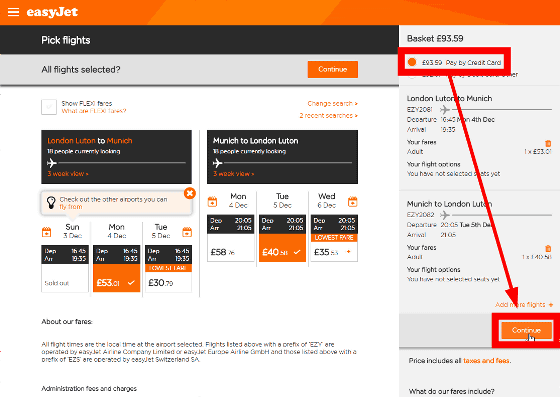Select the £58 Mon 4 Dec return fare
The image size is (560, 397).
[231, 238]
